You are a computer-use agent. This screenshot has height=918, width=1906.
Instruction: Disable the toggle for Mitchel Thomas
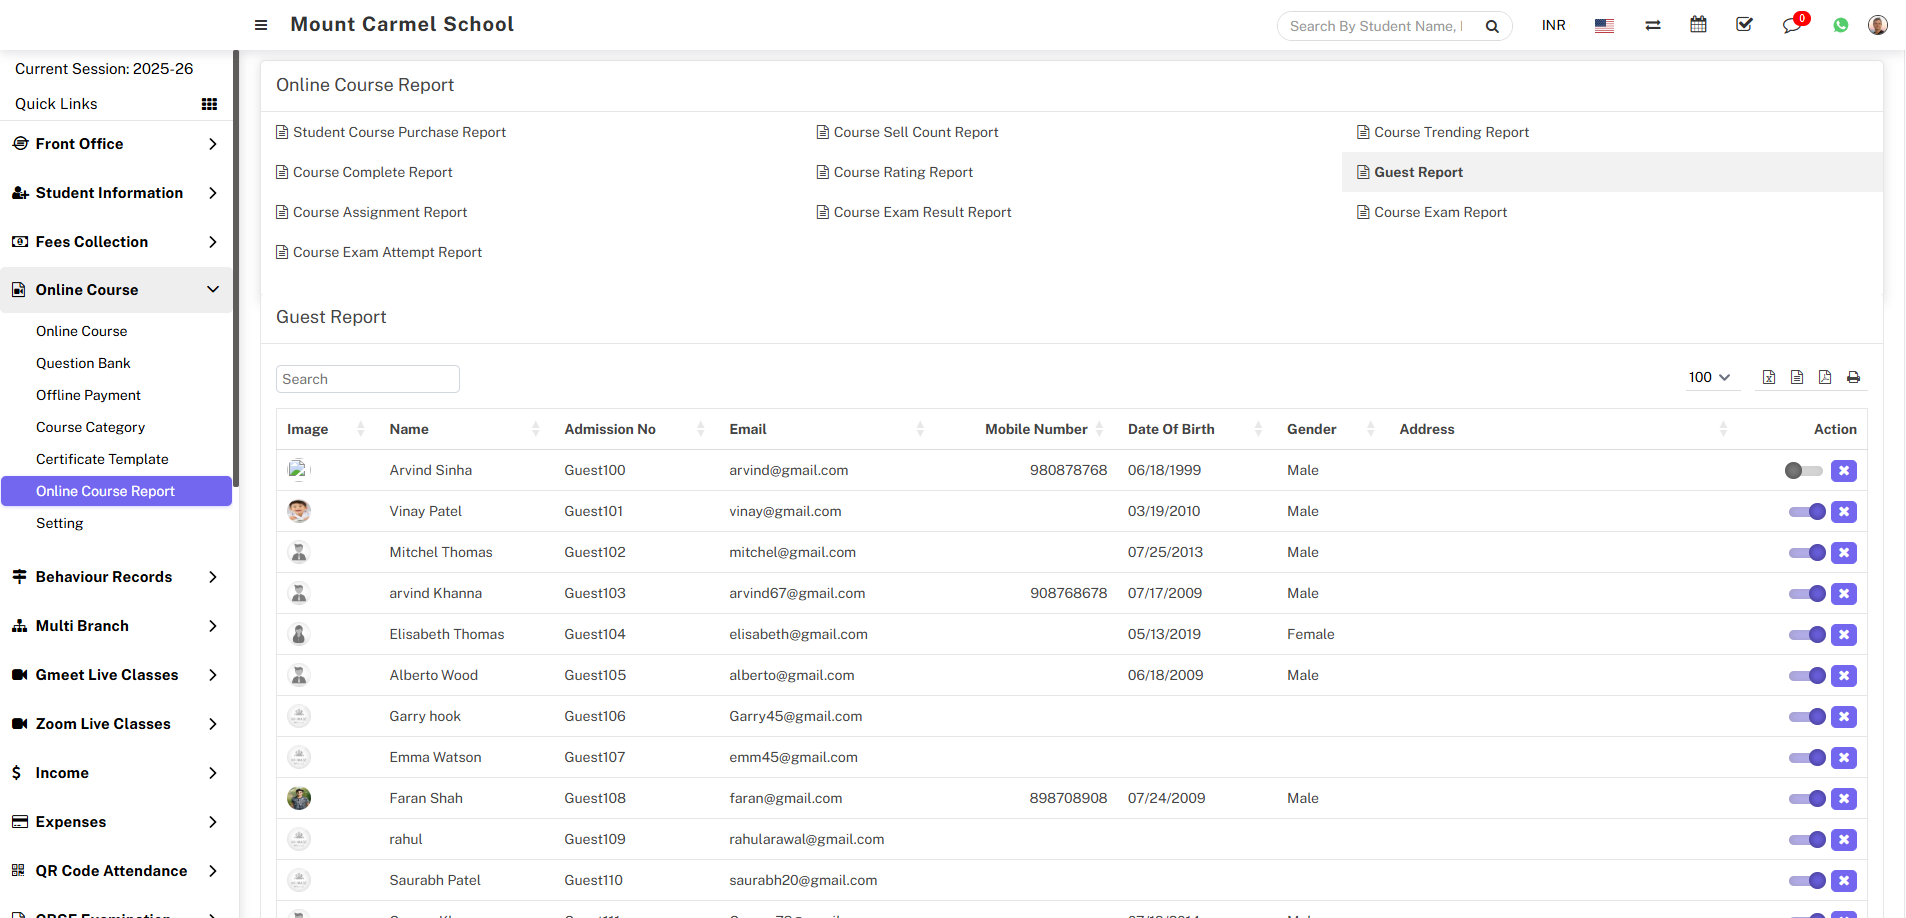coord(1806,553)
